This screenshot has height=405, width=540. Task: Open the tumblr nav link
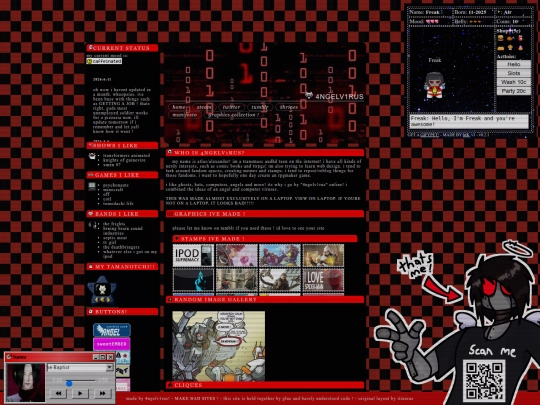tap(260, 107)
